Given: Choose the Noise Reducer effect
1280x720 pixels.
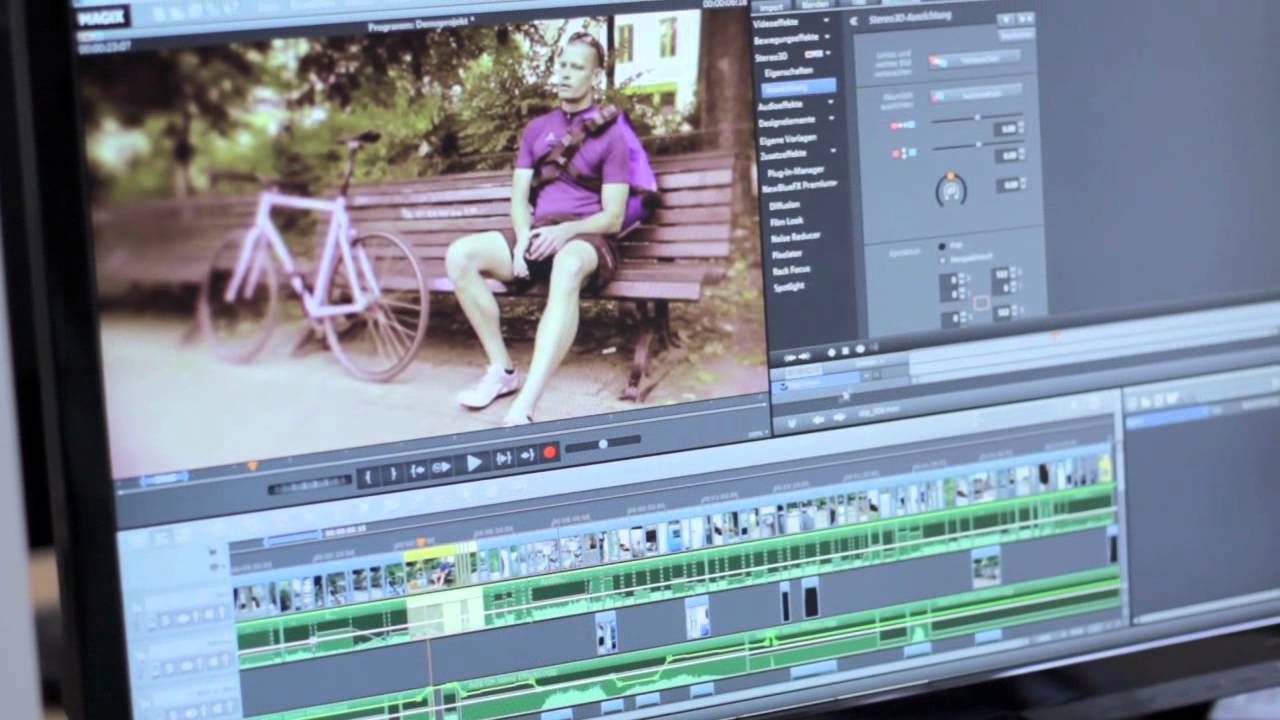Looking at the screenshot, I should click(796, 236).
